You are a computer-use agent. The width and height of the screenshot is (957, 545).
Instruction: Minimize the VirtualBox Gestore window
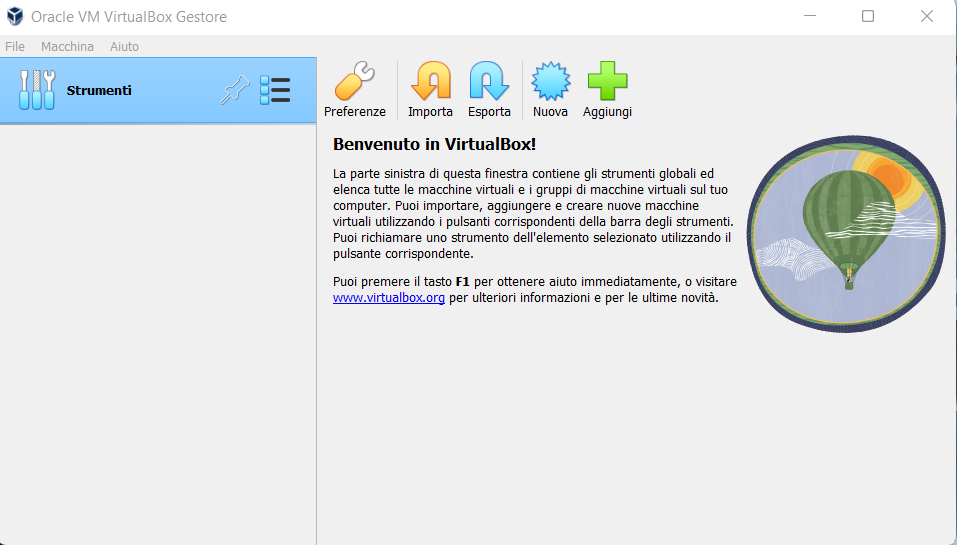(x=810, y=16)
